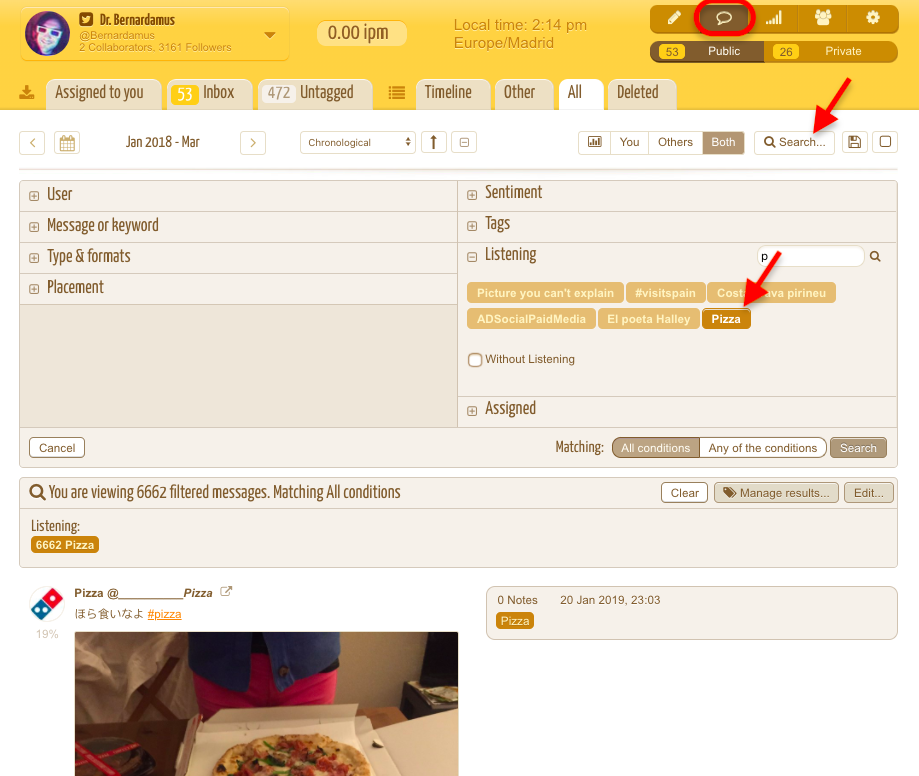Viewport: 919px width, 776px height.
Task: Choose All conditions matching option
Action: pos(655,448)
